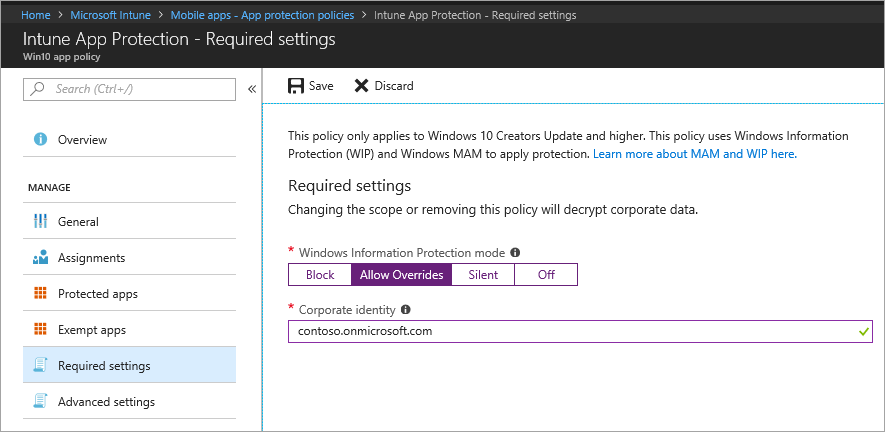The image size is (885, 432).
Task: Click the Save floppy disk icon
Action: pyautogui.click(x=296, y=86)
